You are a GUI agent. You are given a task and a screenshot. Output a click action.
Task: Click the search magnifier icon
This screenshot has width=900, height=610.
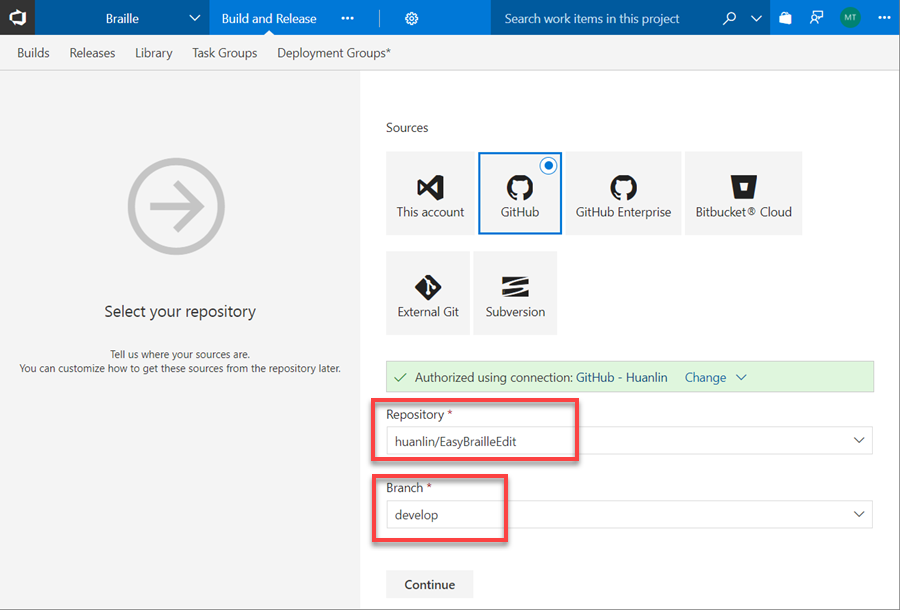[729, 18]
